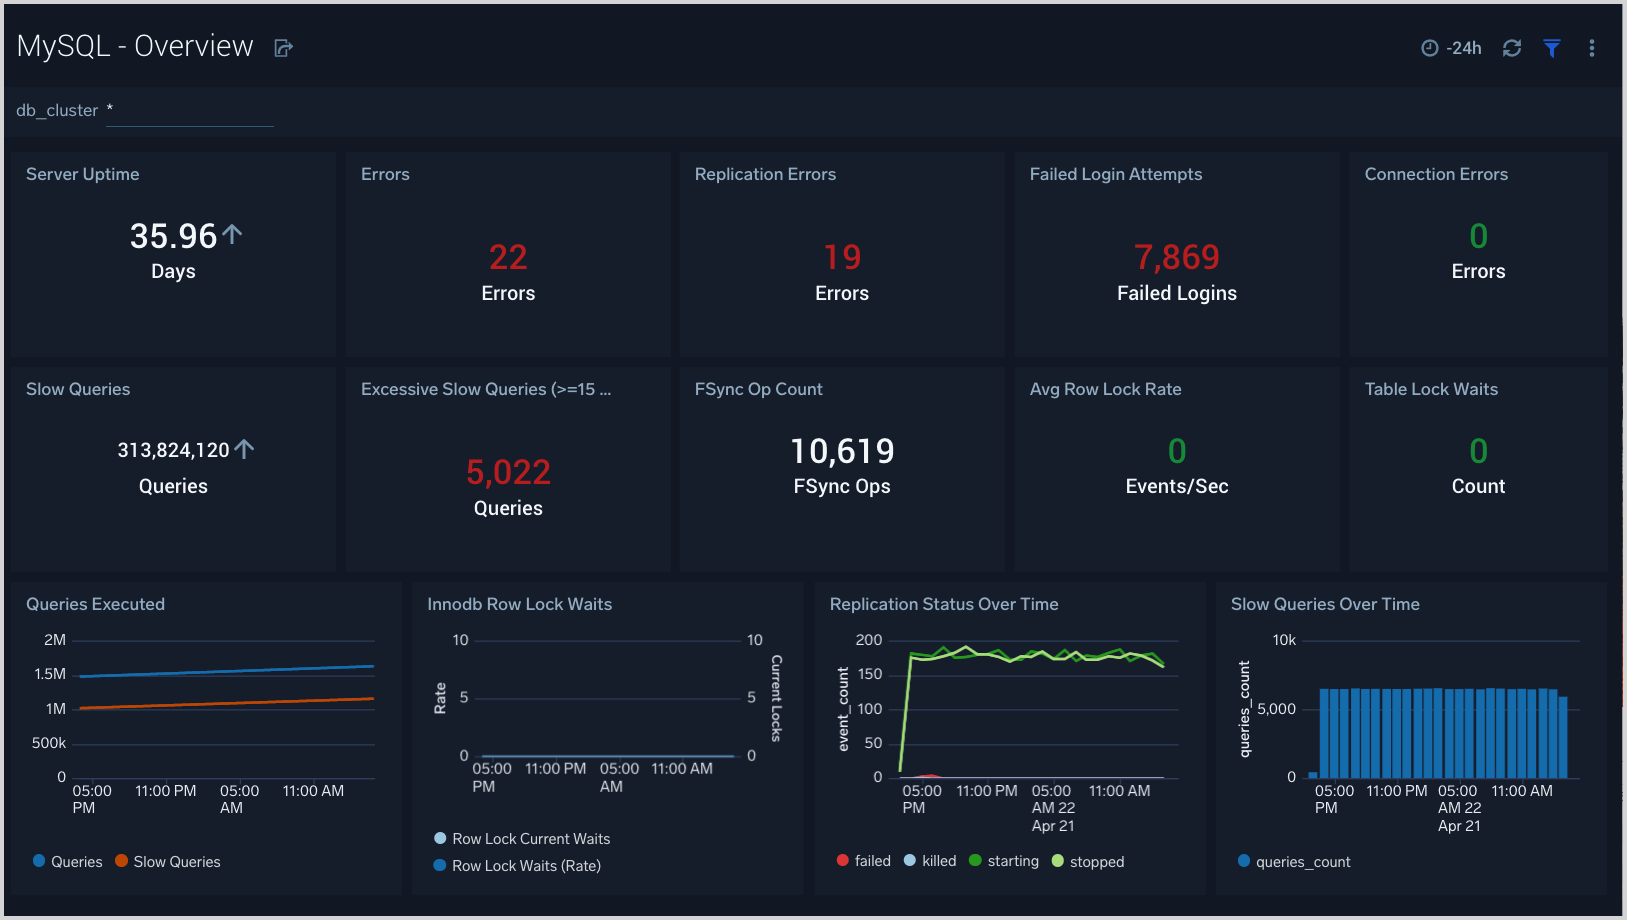Click the blue filter funnel icon
Screen dimensions: 1627x920
tap(1552, 47)
